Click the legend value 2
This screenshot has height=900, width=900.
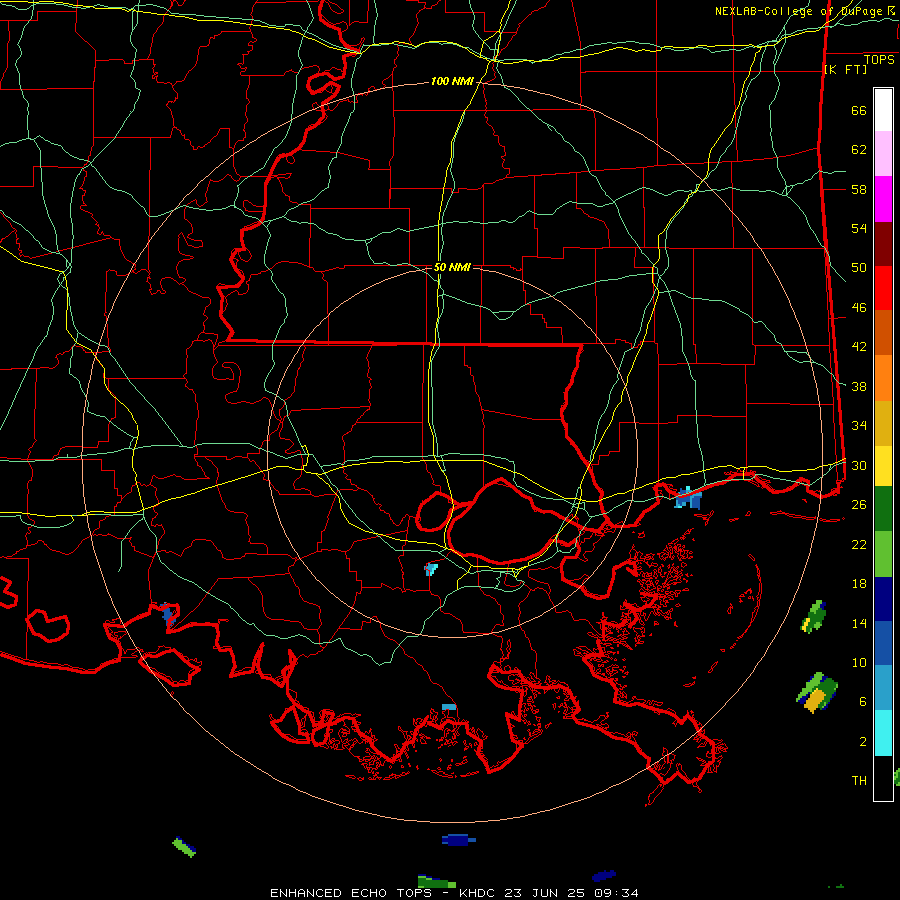[x=862, y=742]
